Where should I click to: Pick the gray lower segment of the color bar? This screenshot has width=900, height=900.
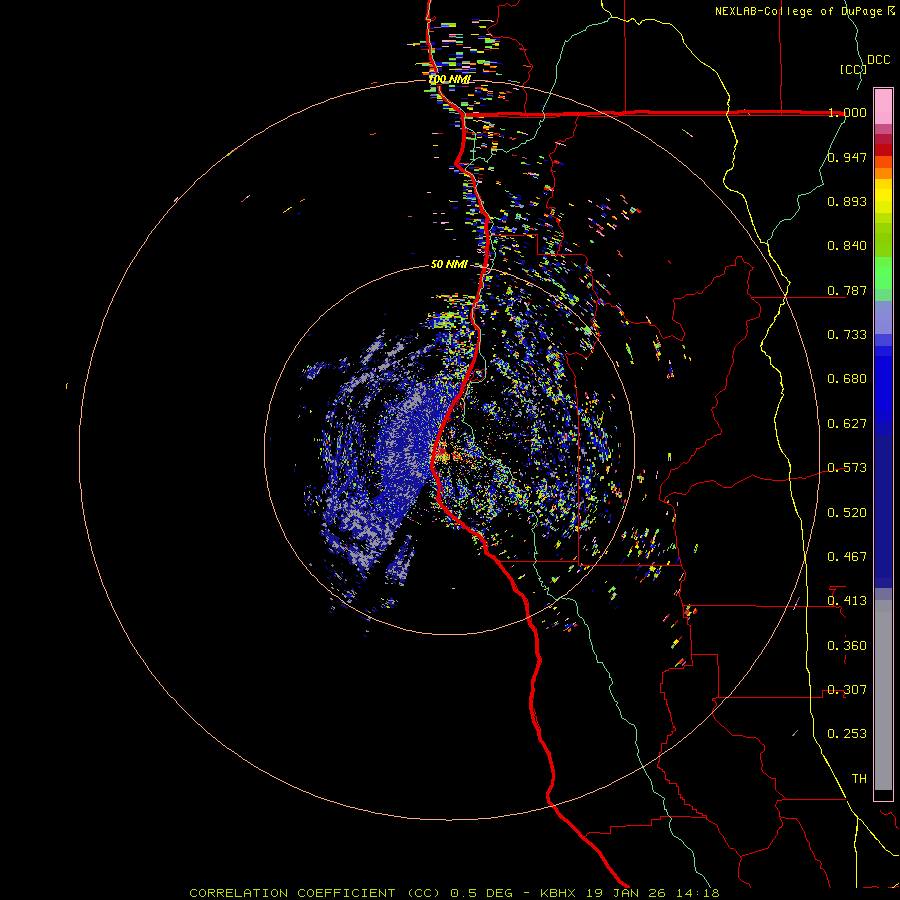pos(883,695)
